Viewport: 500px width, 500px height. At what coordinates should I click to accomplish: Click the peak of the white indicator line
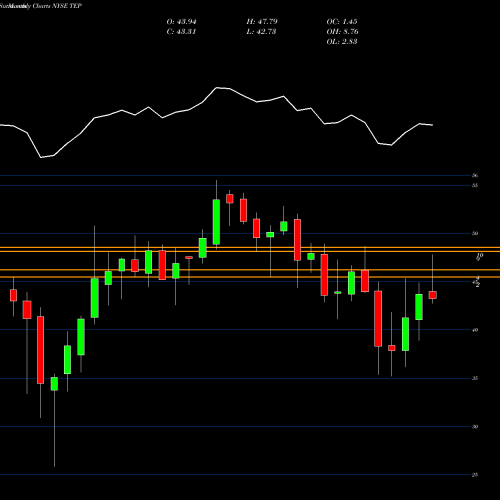click(217, 88)
